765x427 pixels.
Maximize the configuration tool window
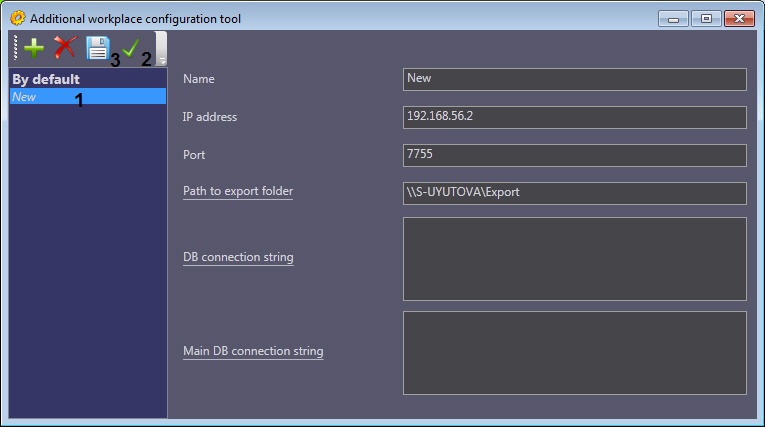(x=704, y=18)
